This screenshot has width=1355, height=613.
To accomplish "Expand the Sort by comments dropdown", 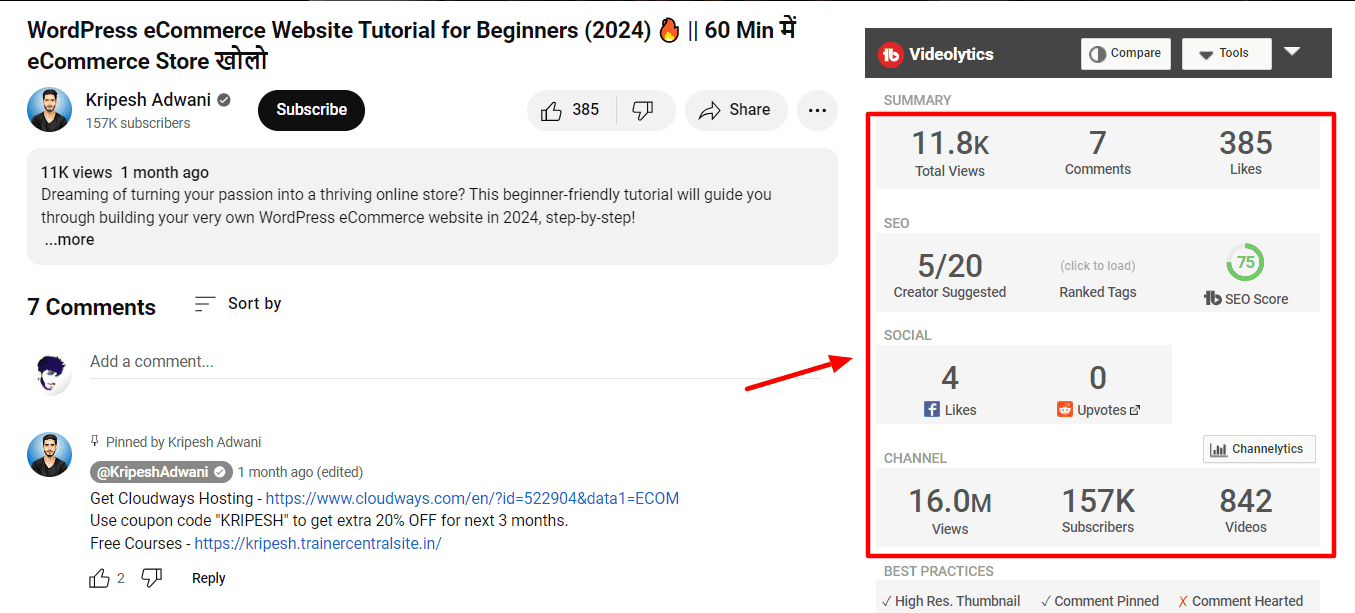I will pyautogui.click(x=238, y=303).
